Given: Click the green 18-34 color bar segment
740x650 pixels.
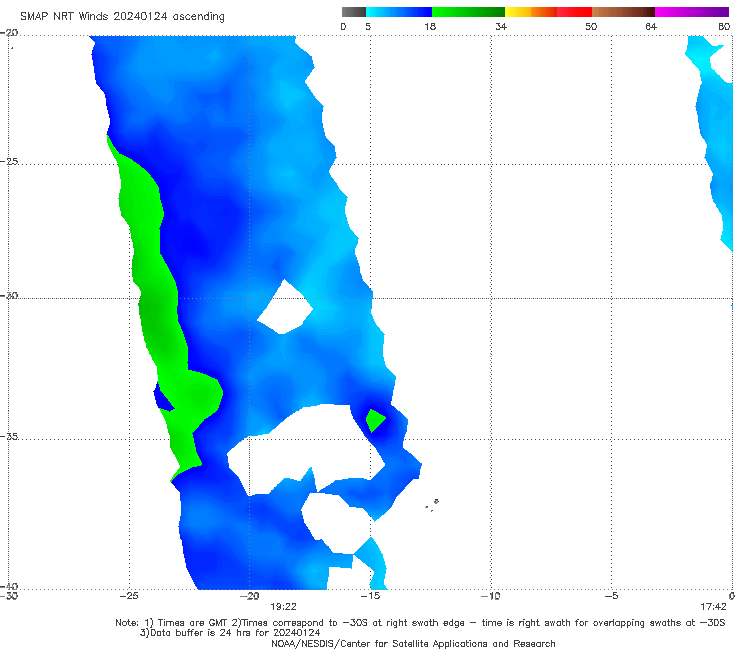Looking at the screenshot, I should click(x=468, y=12).
